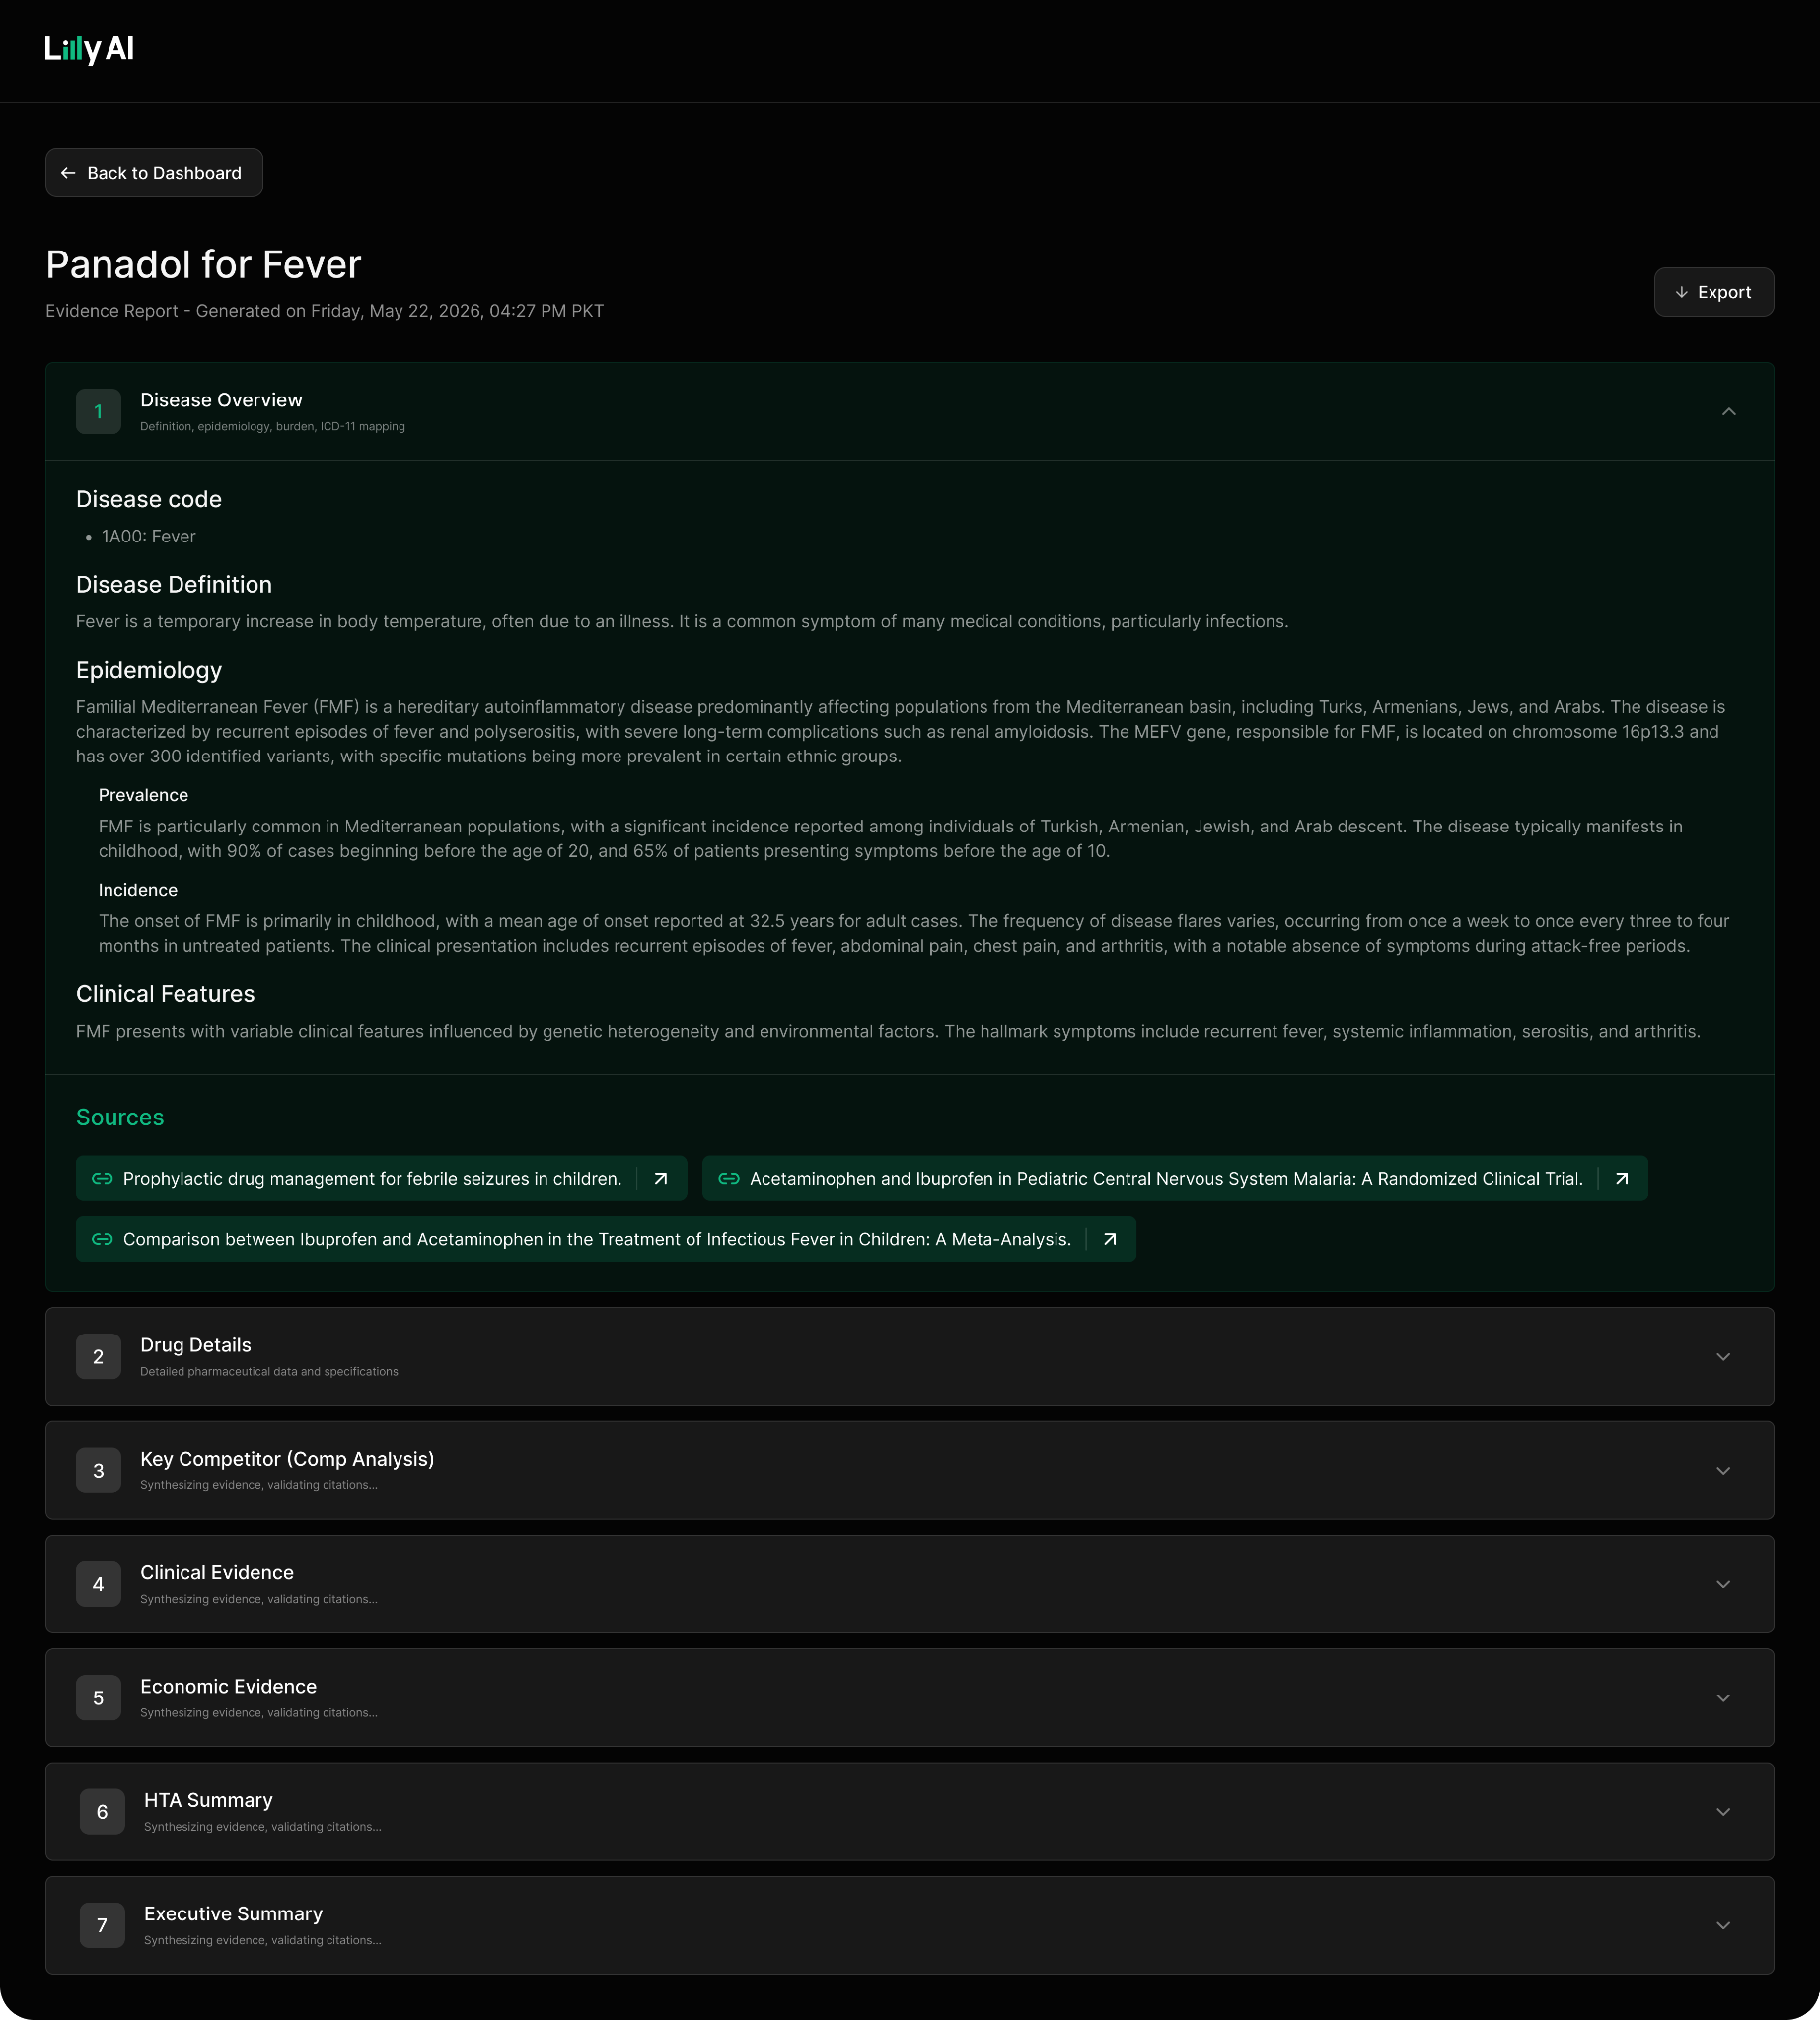Click the number 1 section badge
Viewport: 1820px width, 2020px height.
click(98, 412)
